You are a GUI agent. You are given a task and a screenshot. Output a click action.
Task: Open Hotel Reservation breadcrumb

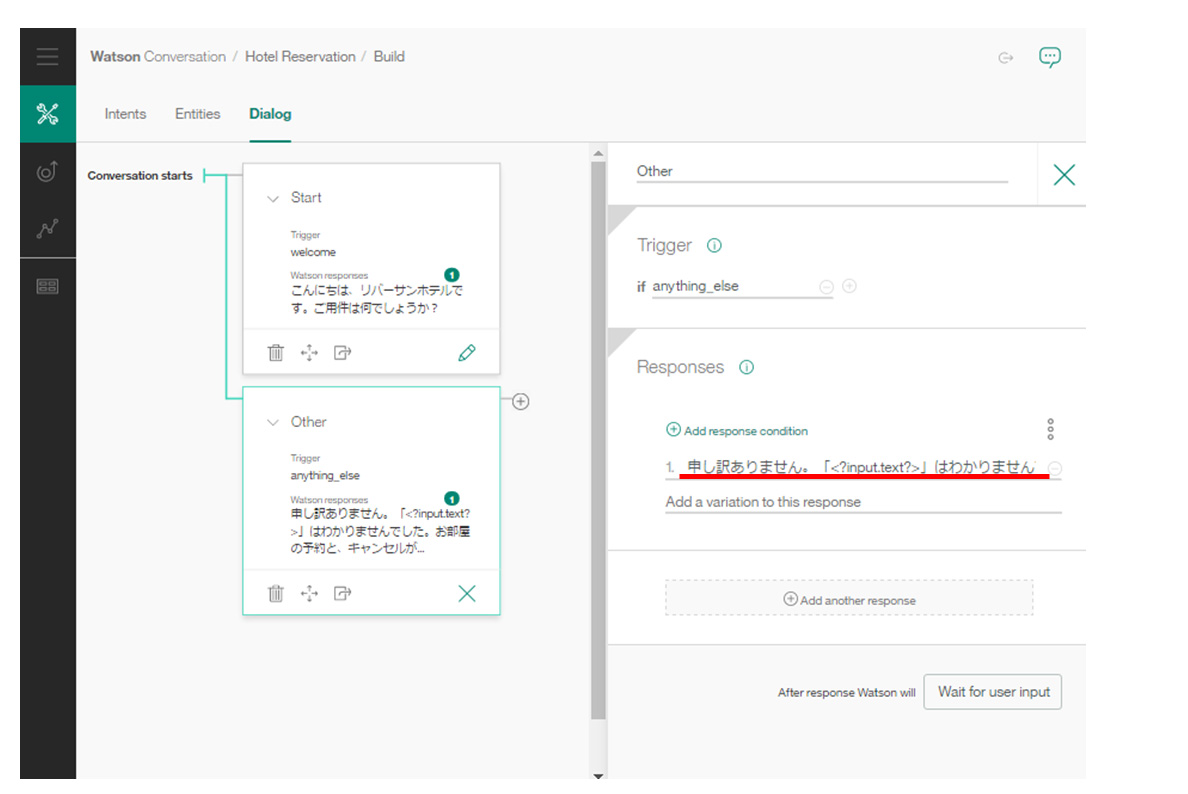pos(300,57)
